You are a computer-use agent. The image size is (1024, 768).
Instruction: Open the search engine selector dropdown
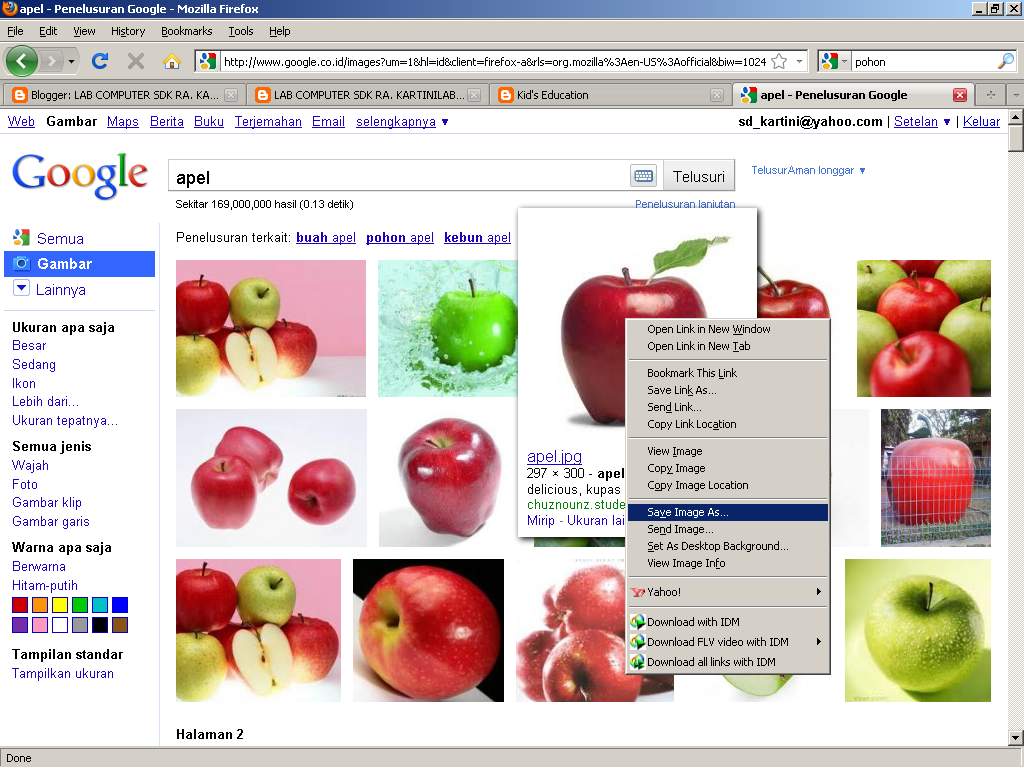[844, 61]
